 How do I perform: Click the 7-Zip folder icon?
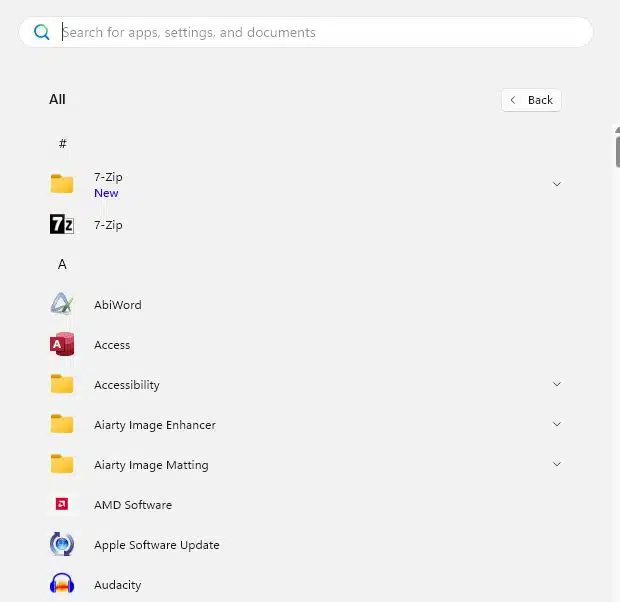(x=62, y=184)
